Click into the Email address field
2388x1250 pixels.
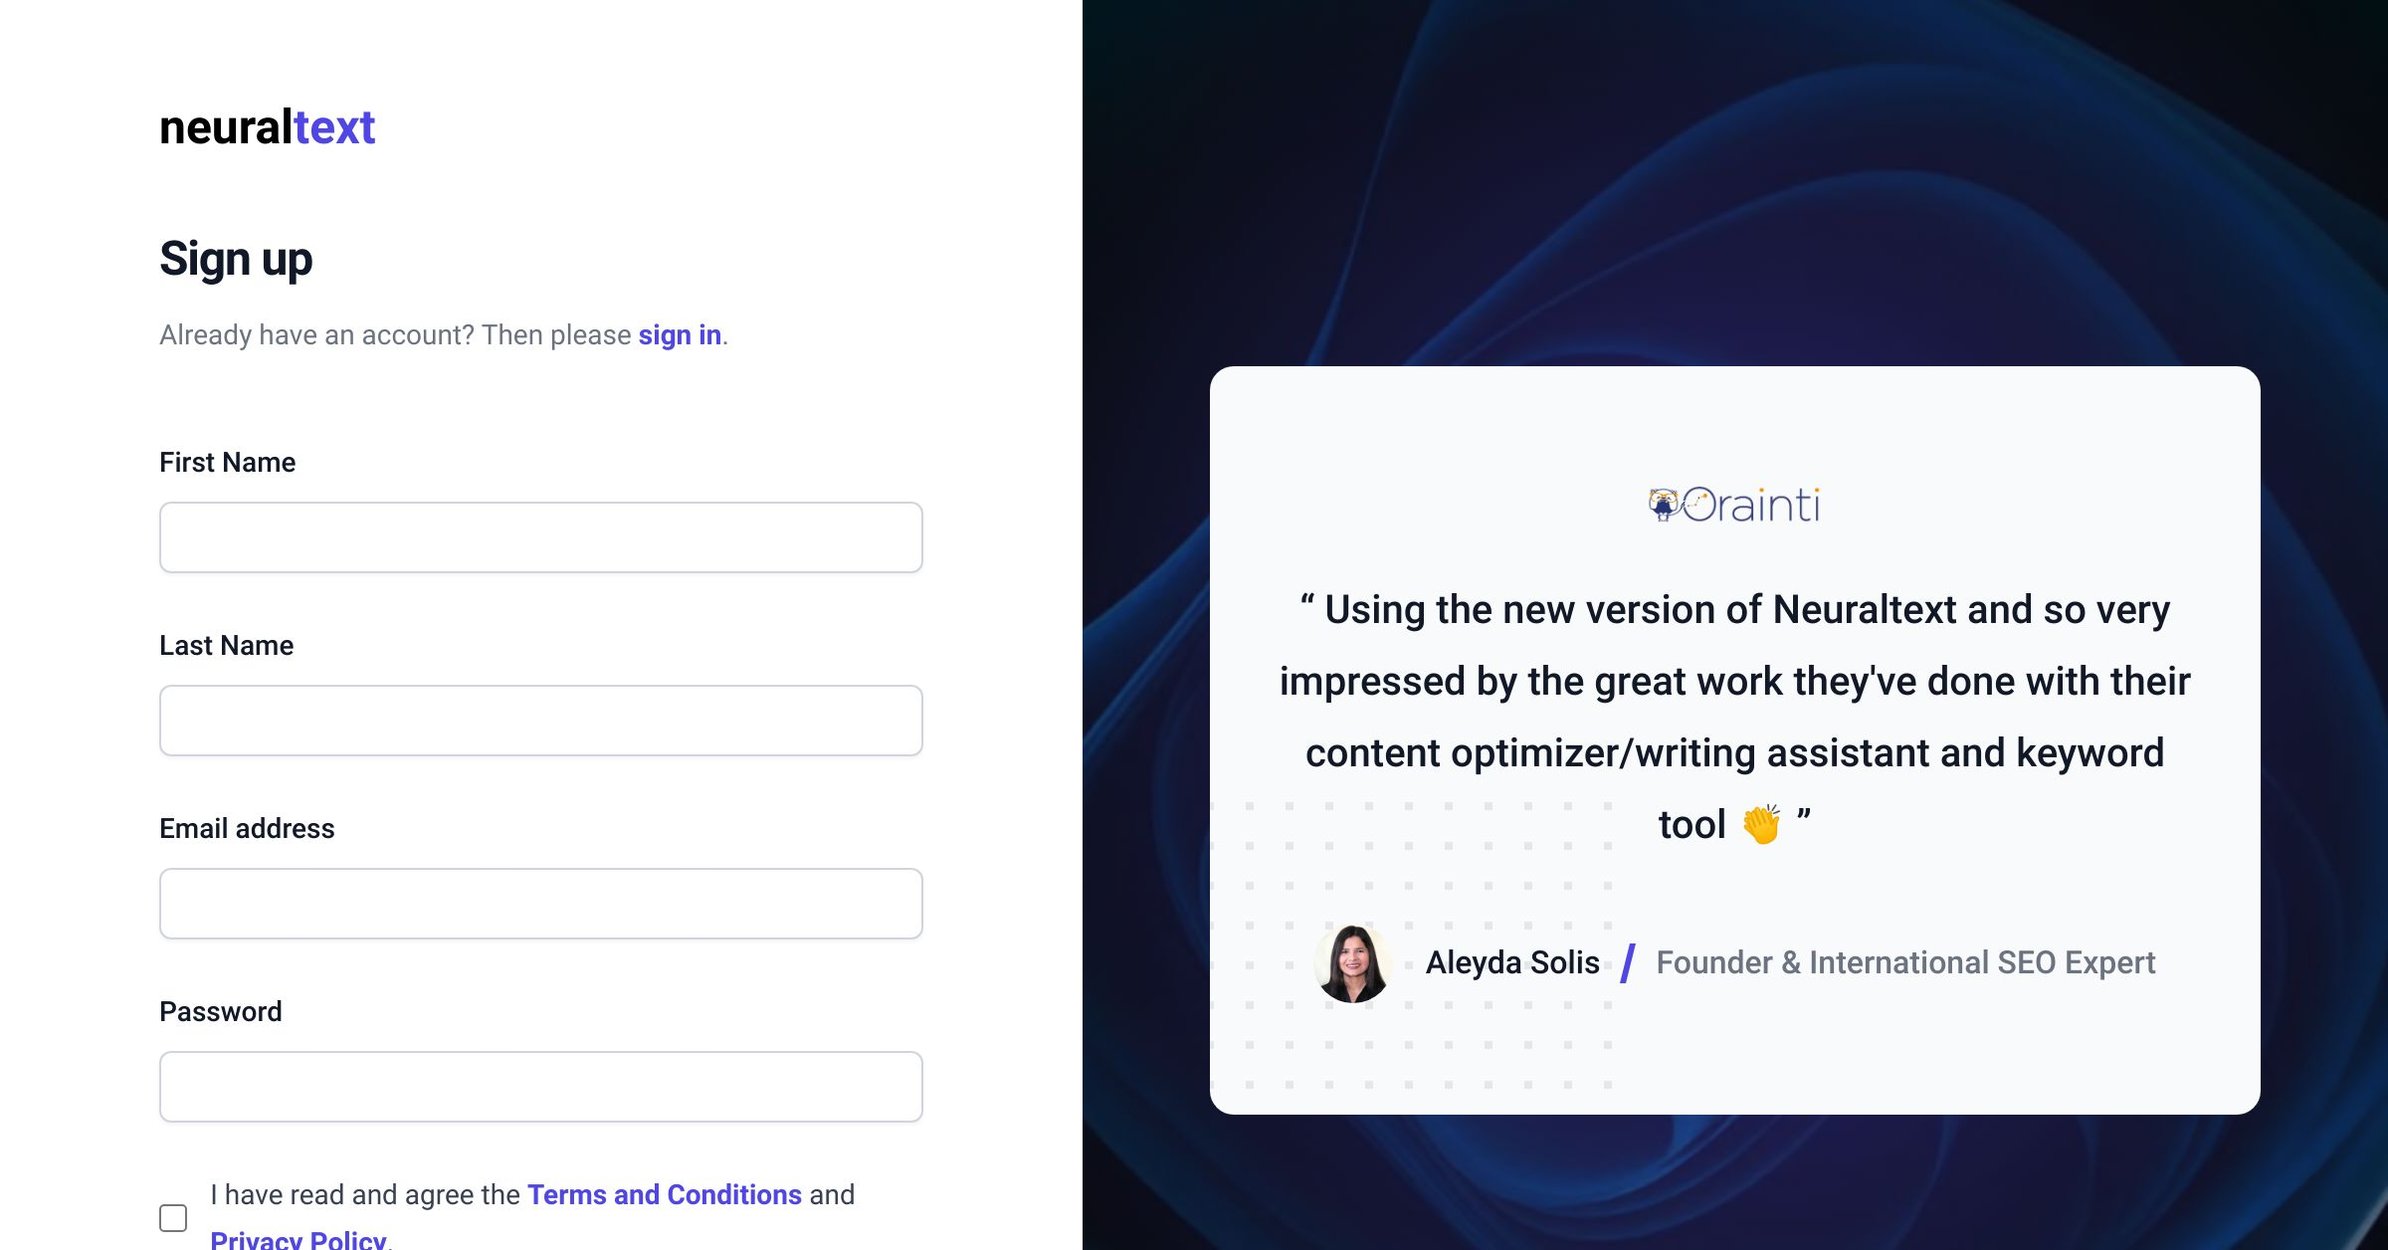[540, 904]
